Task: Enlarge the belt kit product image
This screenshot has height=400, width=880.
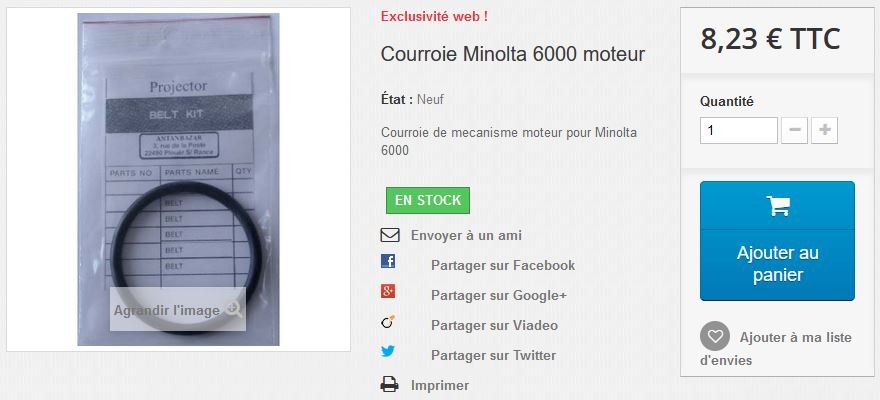Action: 178,180
